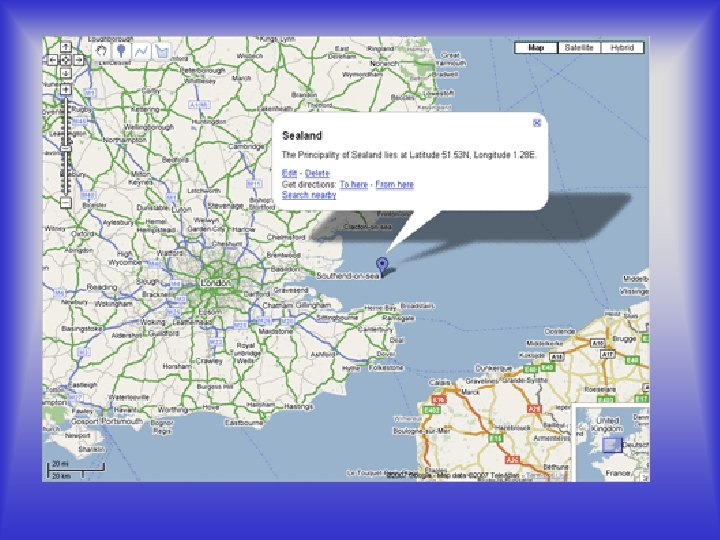The image size is (720, 540).
Task: Click the Delete link in info window
Action: (317, 173)
